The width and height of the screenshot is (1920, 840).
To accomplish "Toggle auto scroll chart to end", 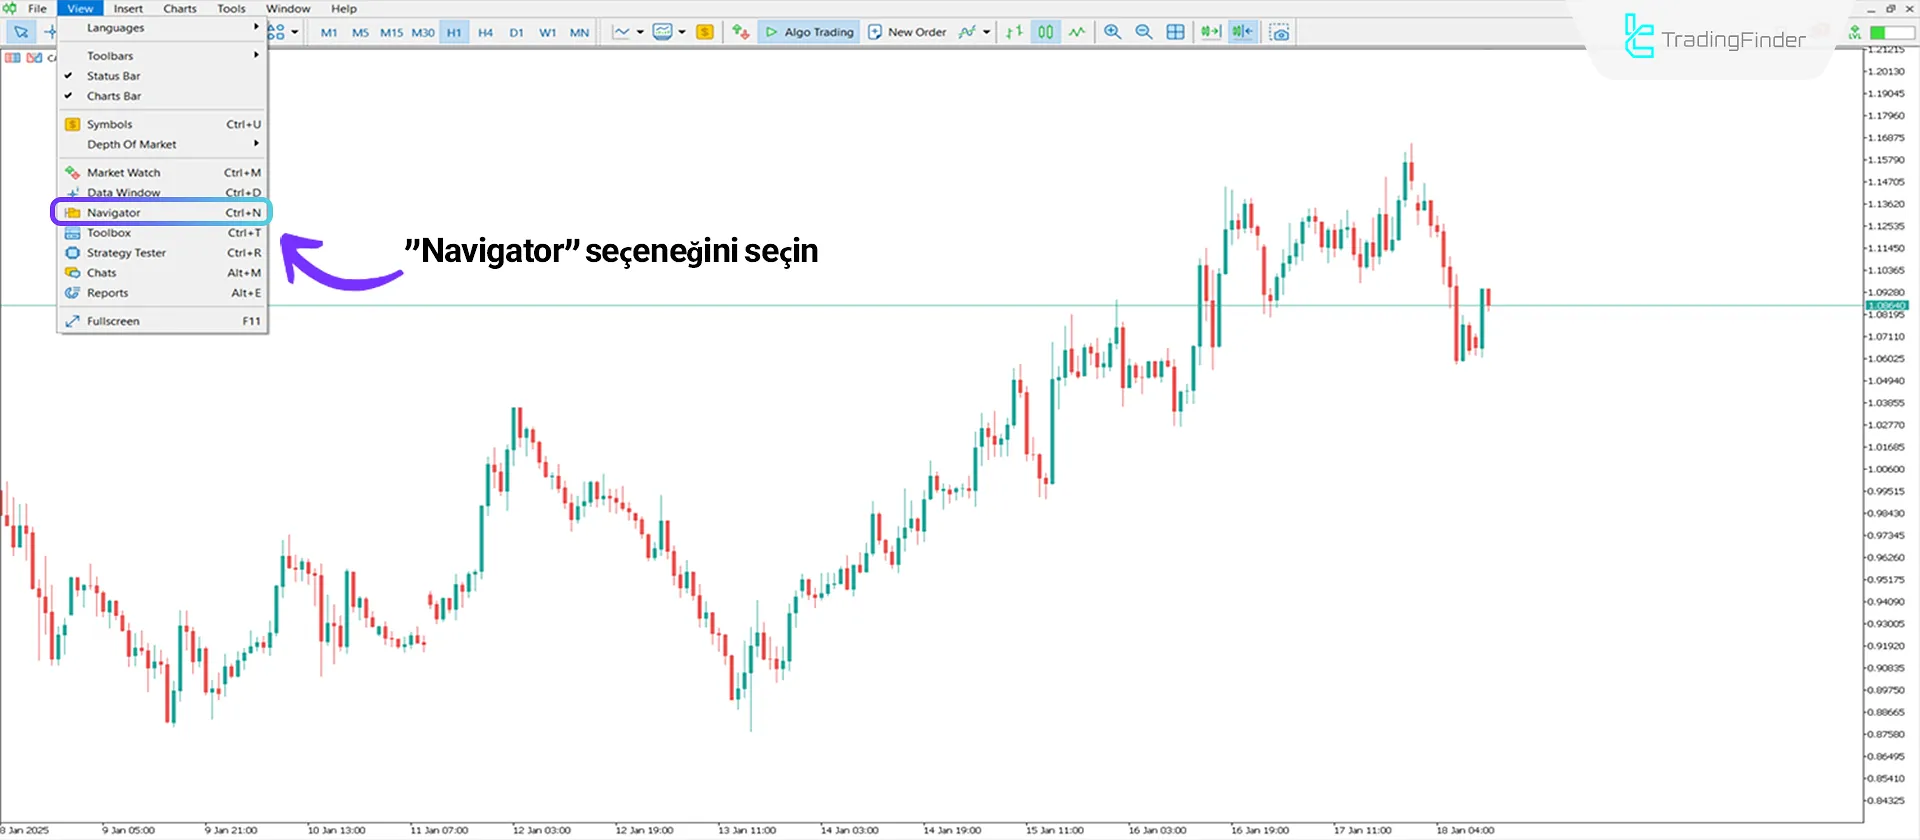I will point(1210,32).
